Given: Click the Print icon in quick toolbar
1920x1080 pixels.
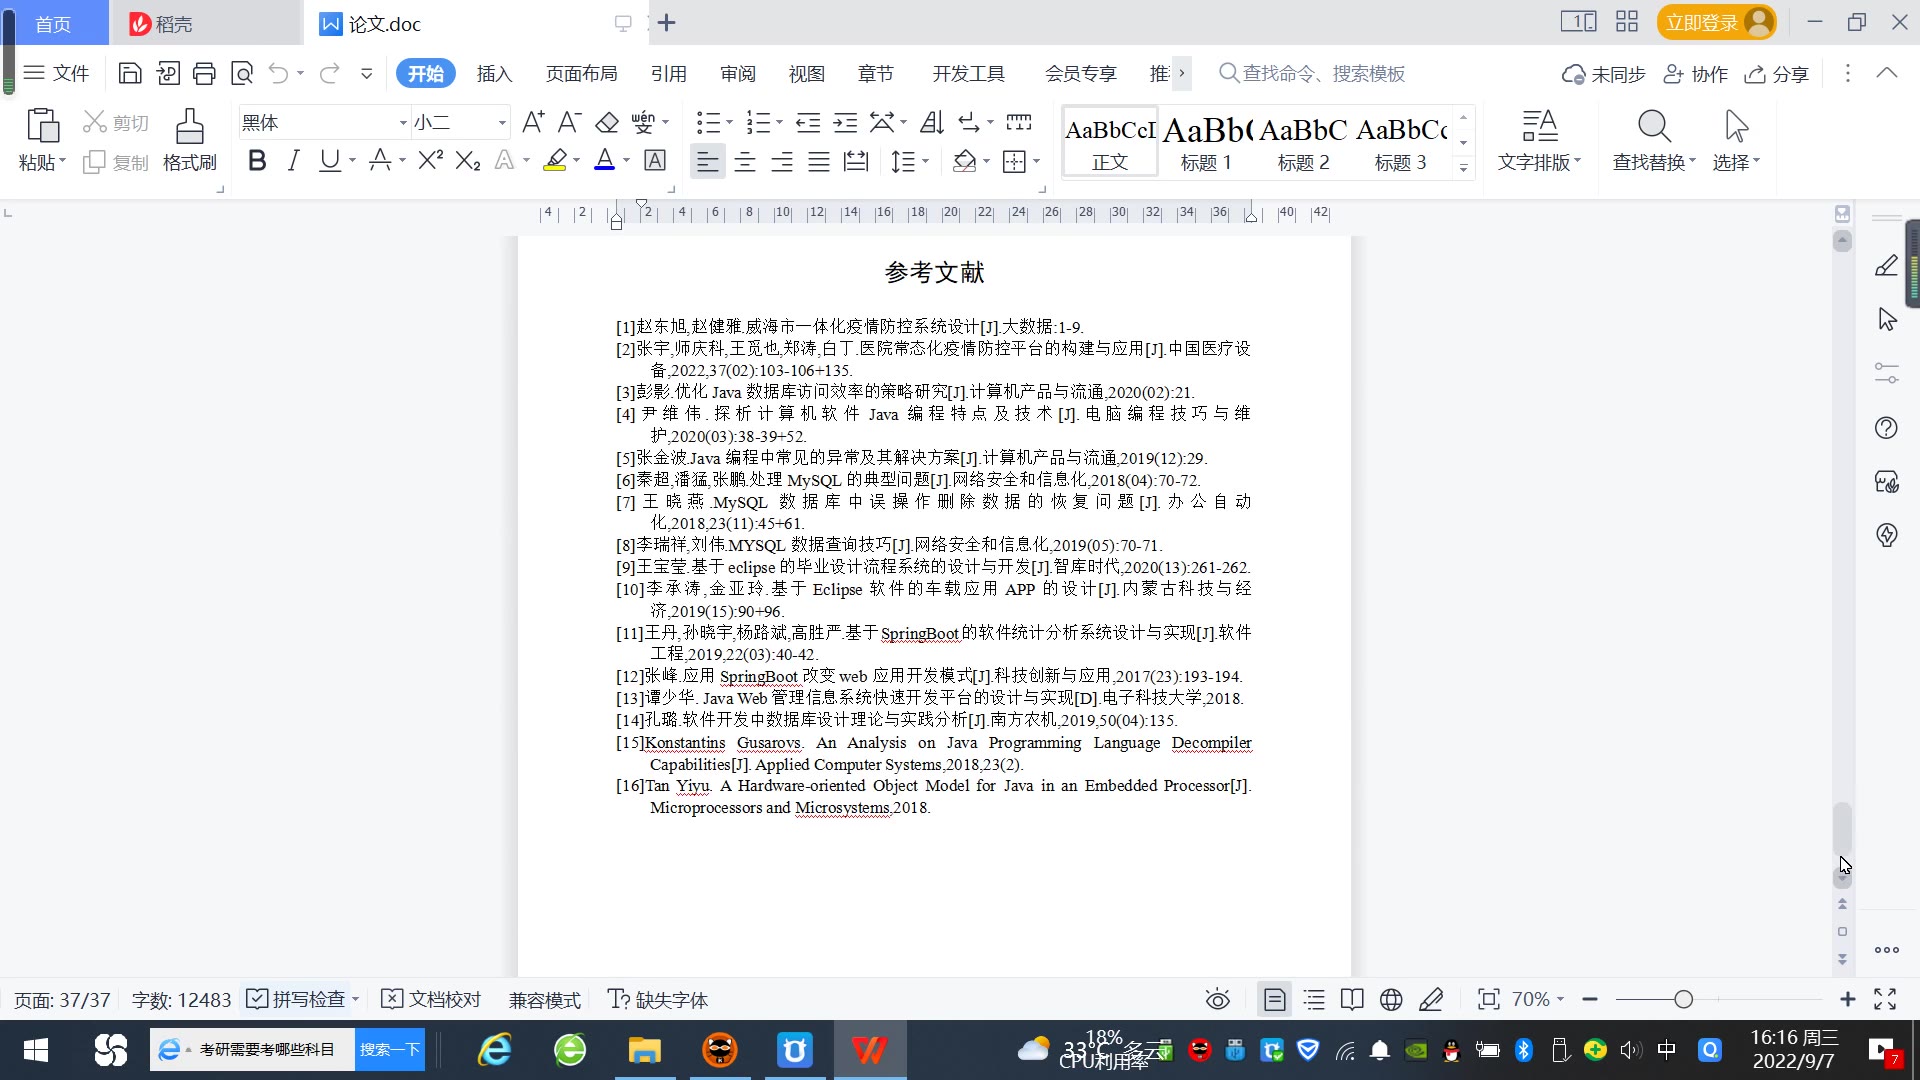Looking at the screenshot, I should tap(204, 73).
